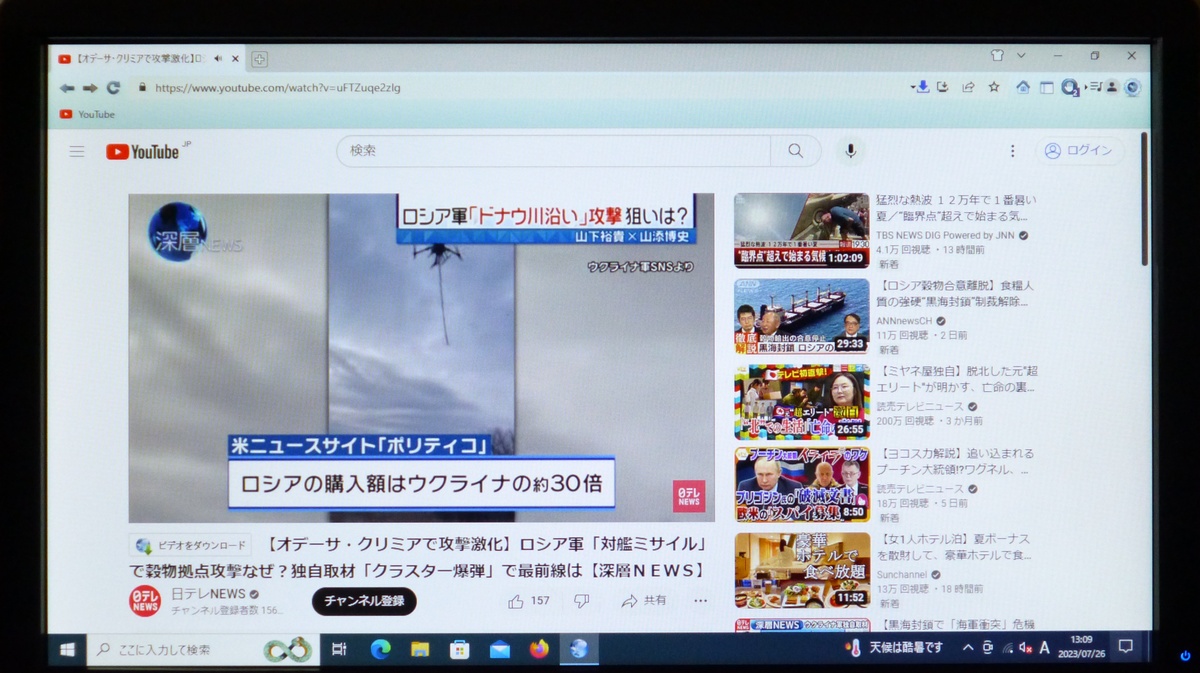Subscribe with チャンネル登録 button
The height and width of the screenshot is (673, 1200).
pyautogui.click(x=364, y=601)
